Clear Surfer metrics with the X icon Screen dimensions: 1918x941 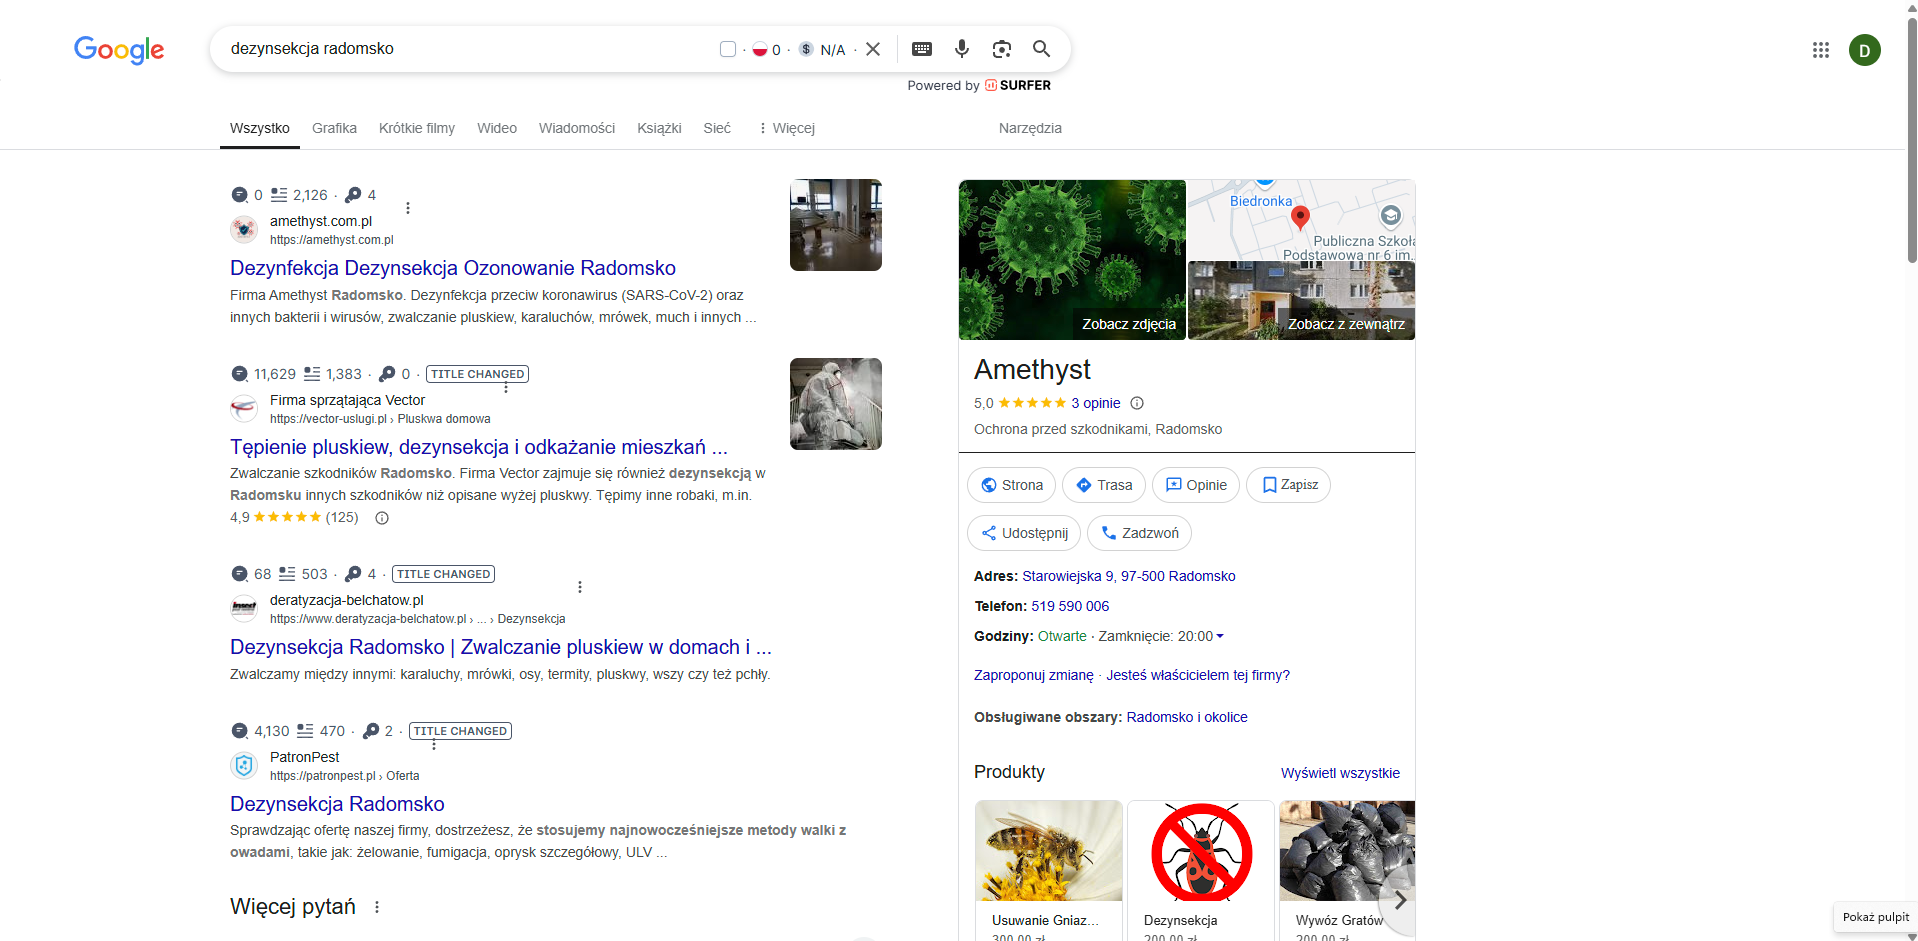pyautogui.click(x=872, y=48)
